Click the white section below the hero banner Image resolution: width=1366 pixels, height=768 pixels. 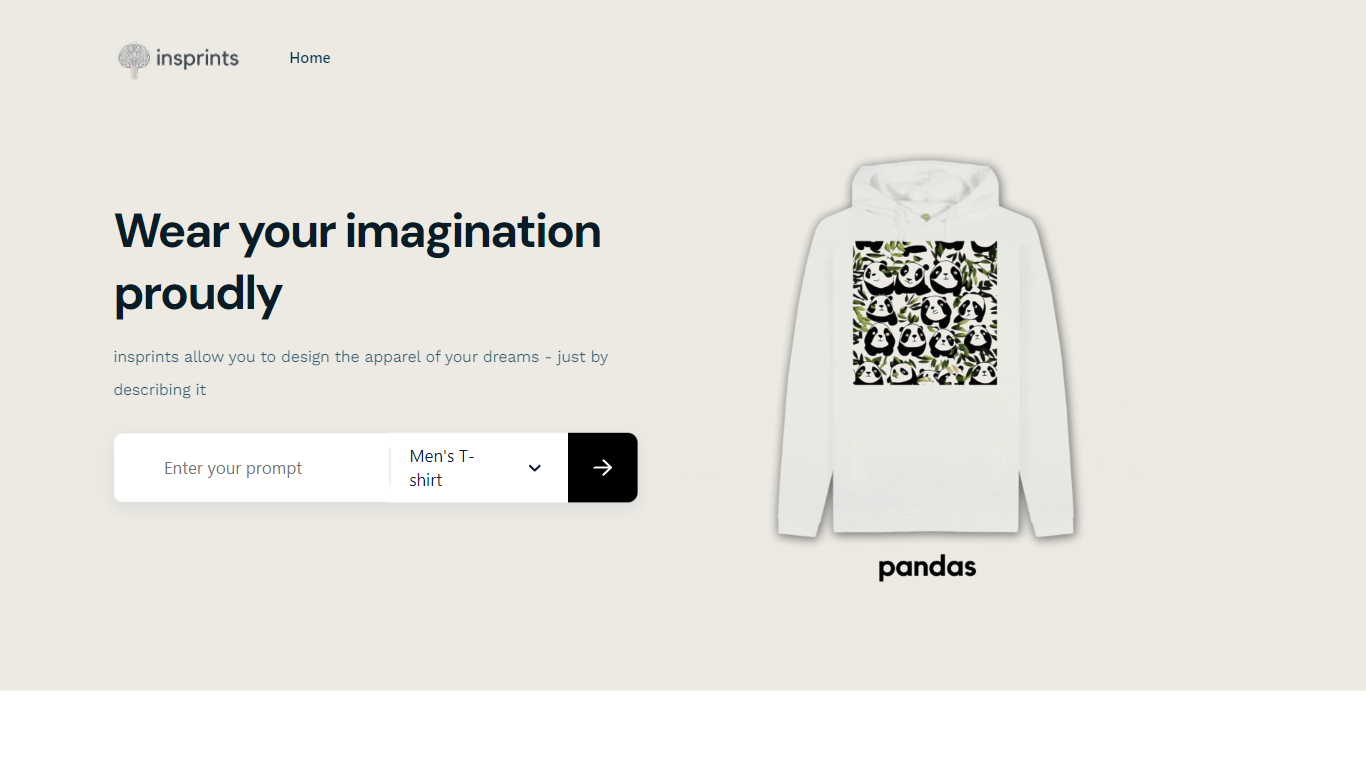tap(683, 729)
